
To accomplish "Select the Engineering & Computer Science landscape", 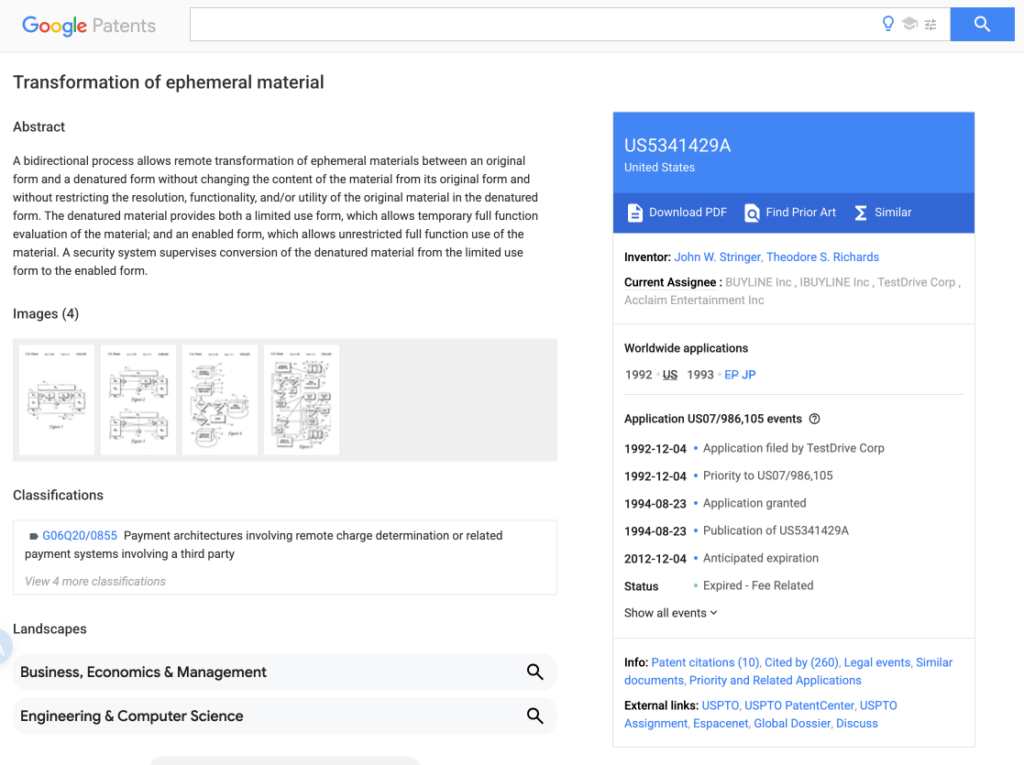I will [x=284, y=715].
